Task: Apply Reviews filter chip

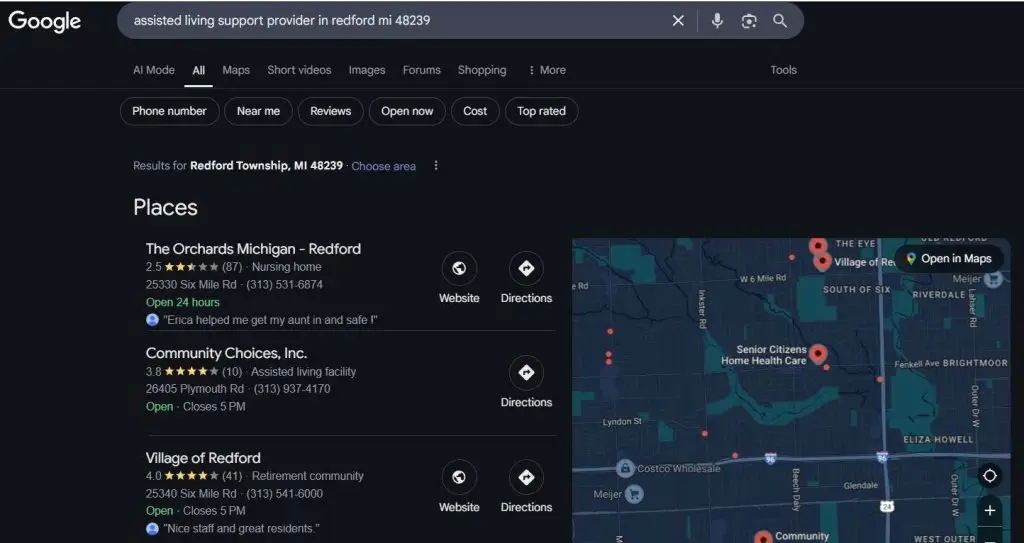Action: coord(330,111)
